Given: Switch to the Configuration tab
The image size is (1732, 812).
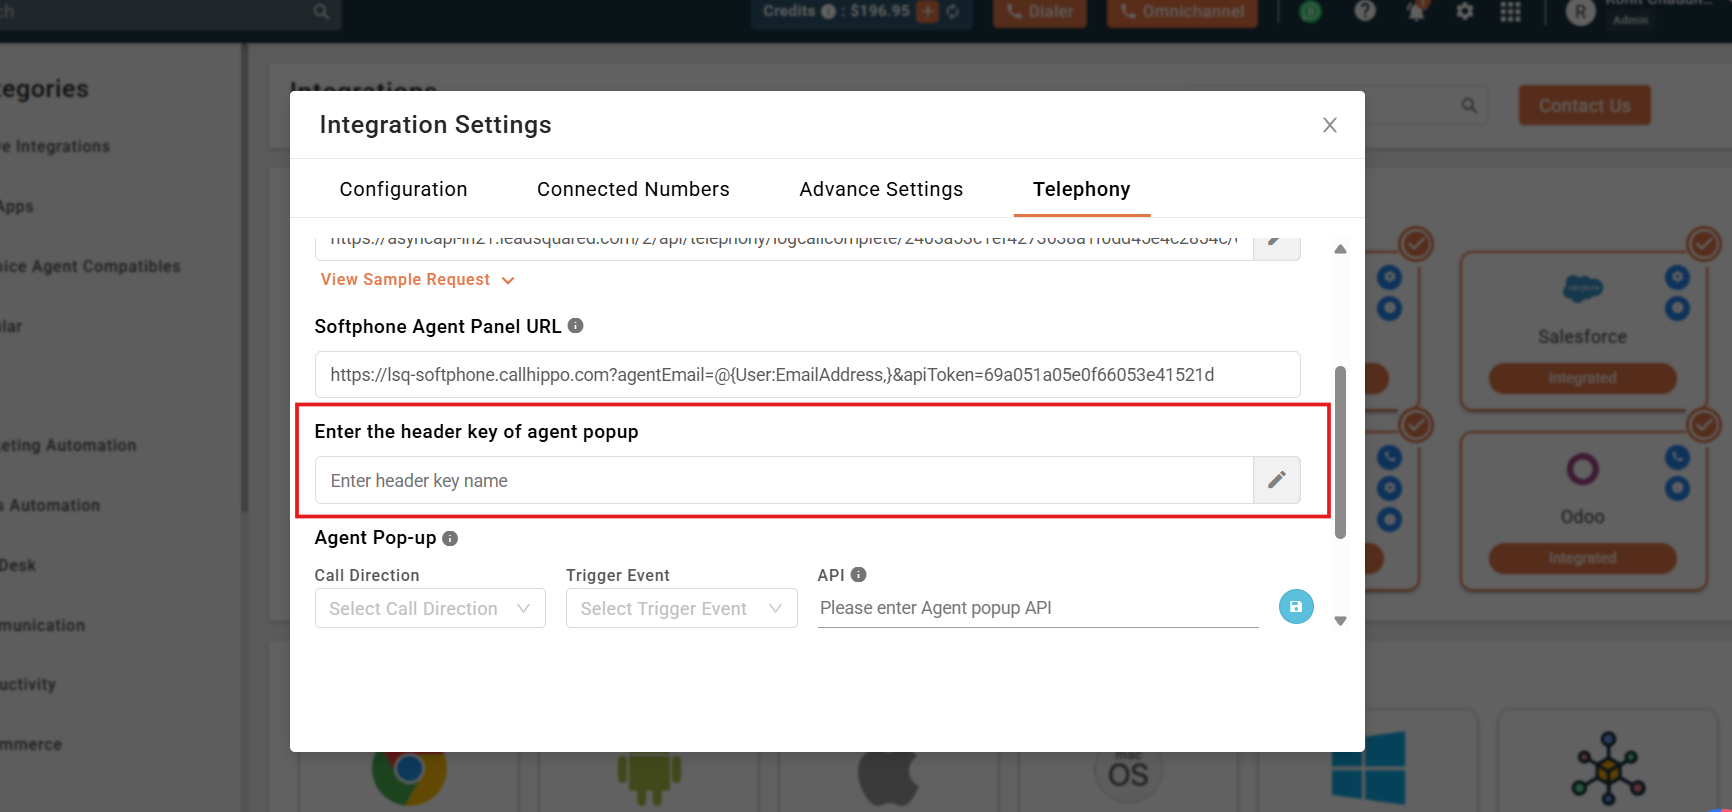Looking at the screenshot, I should coord(403,189).
